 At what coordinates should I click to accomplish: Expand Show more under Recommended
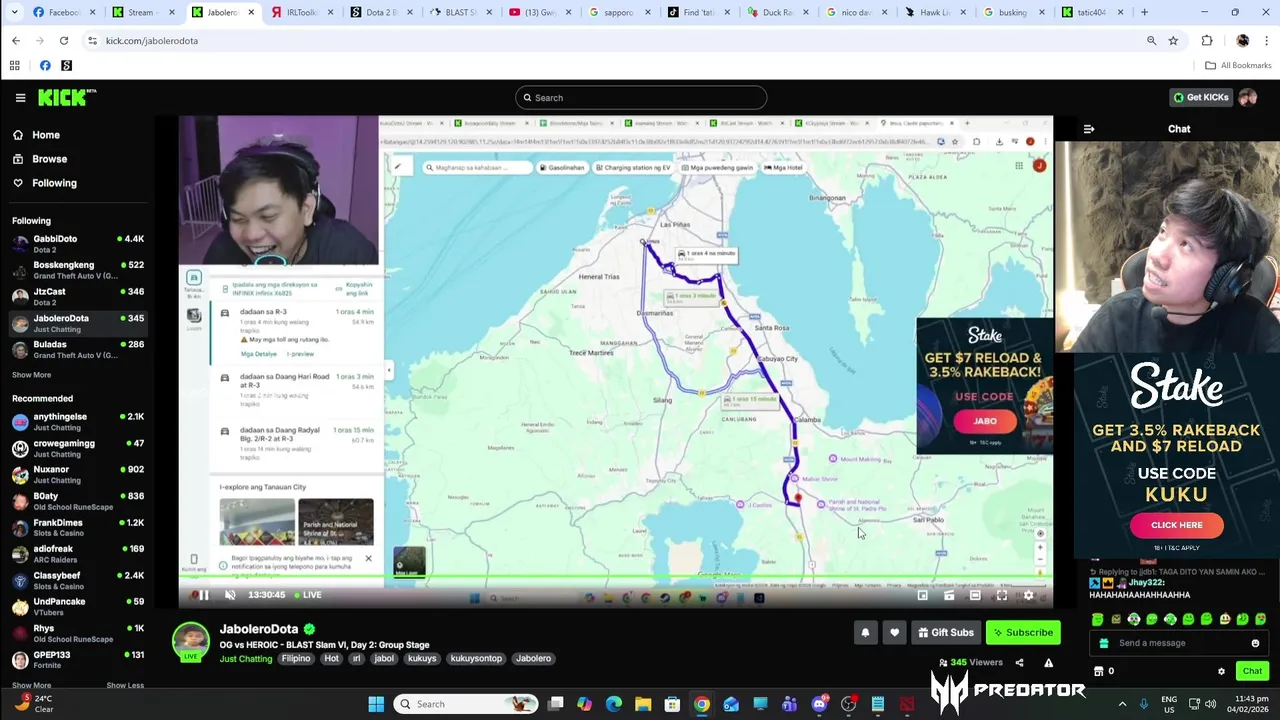[31, 685]
